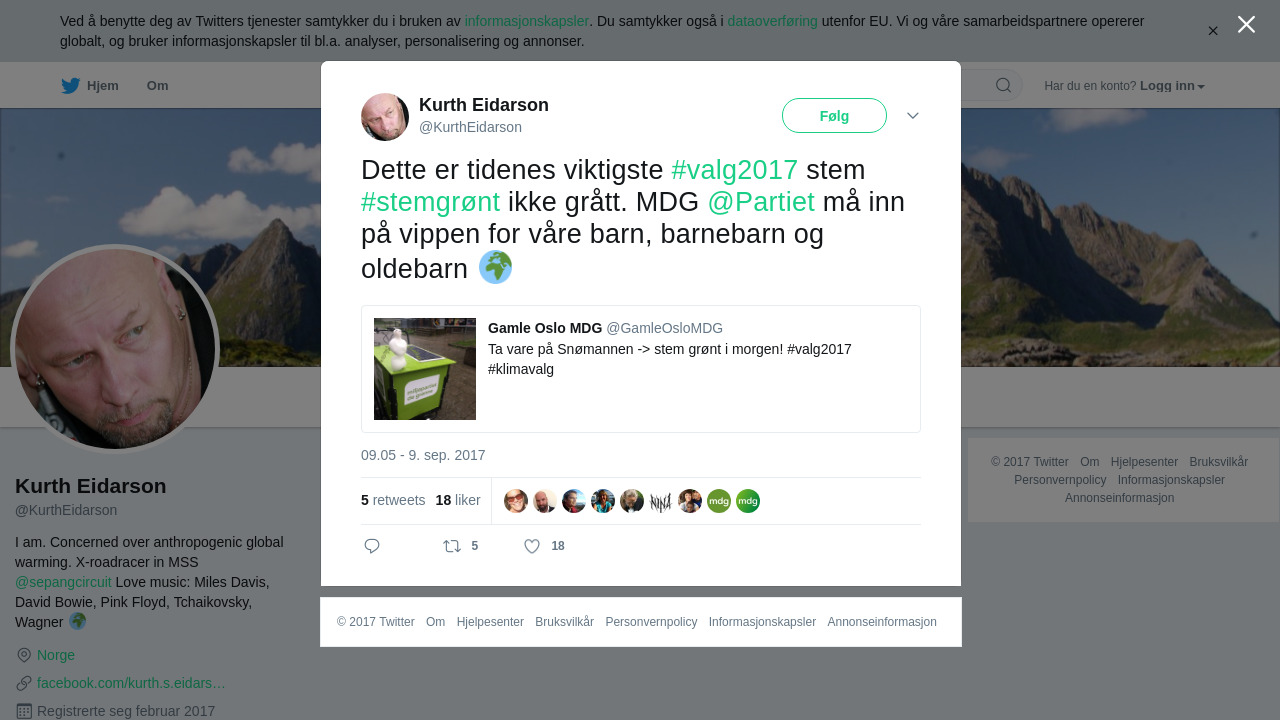Open Kurth Eidarson's avatar in tweet header

(385, 117)
